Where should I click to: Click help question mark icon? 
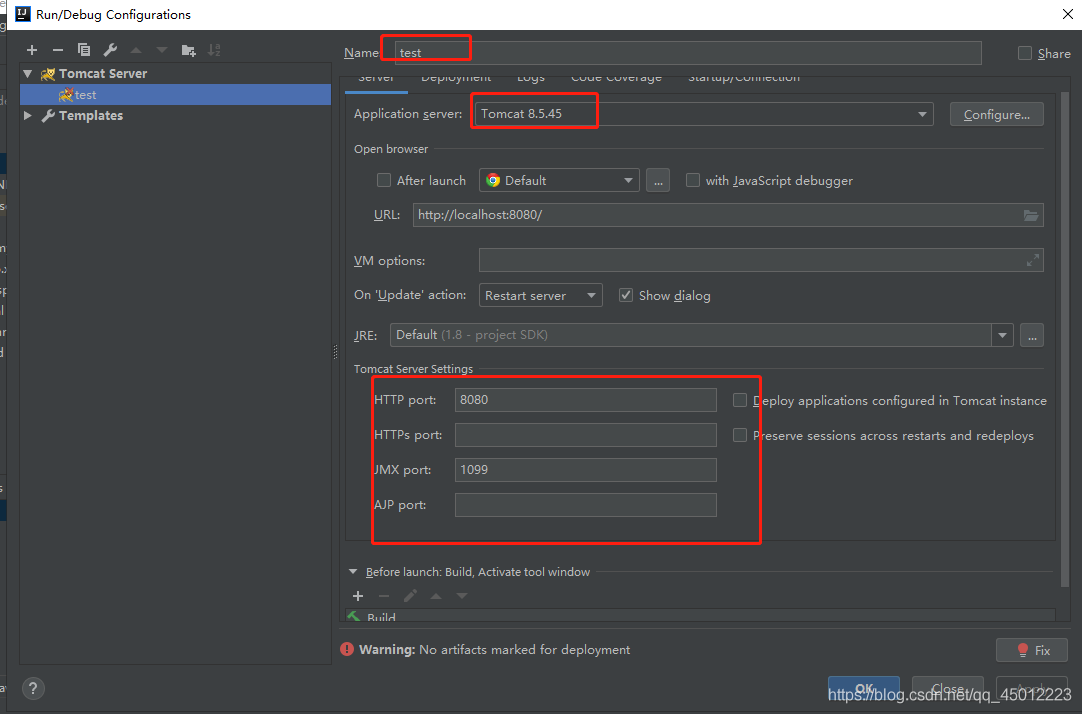click(x=33, y=688)
